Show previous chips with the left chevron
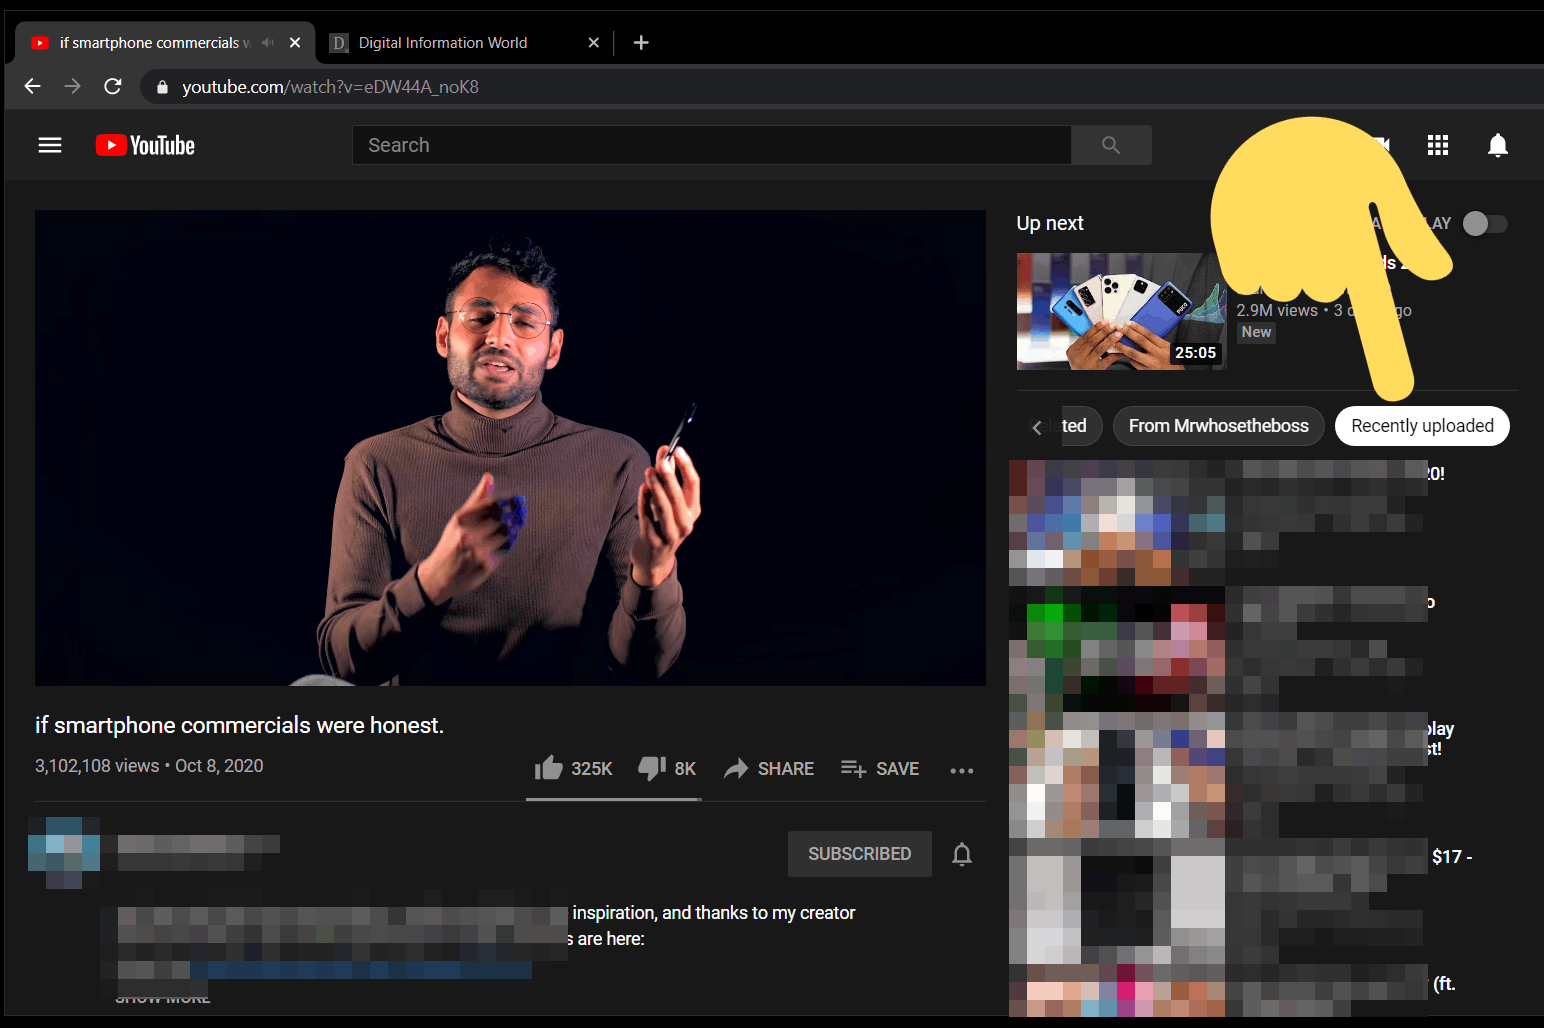 click(1037, 427)
